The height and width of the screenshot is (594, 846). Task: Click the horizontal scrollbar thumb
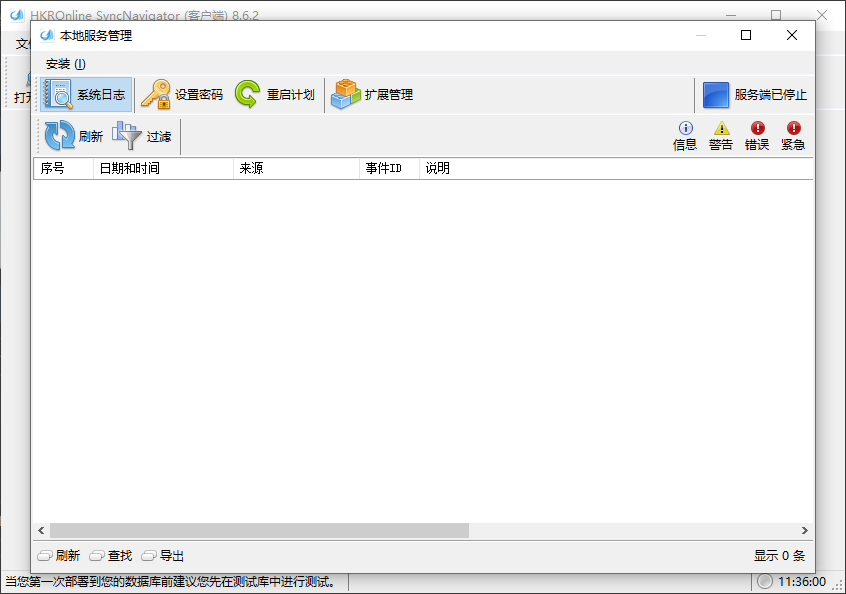tap(260, 530)
